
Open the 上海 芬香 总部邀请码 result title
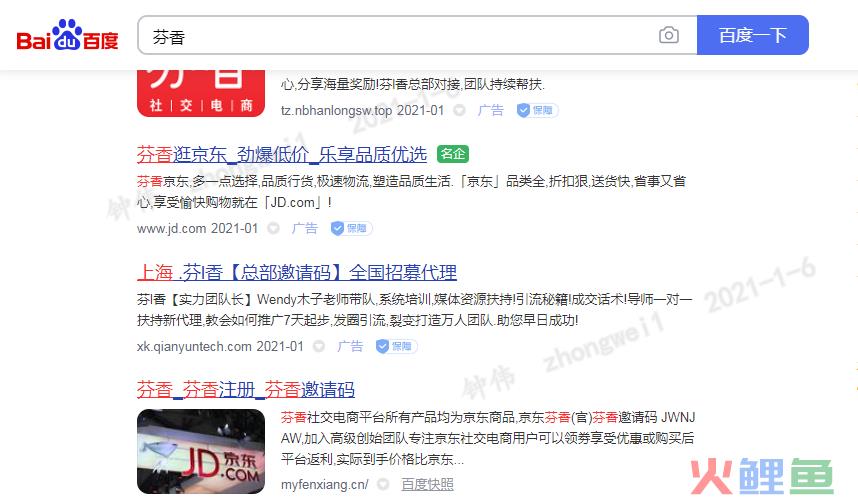pos(297,272)
